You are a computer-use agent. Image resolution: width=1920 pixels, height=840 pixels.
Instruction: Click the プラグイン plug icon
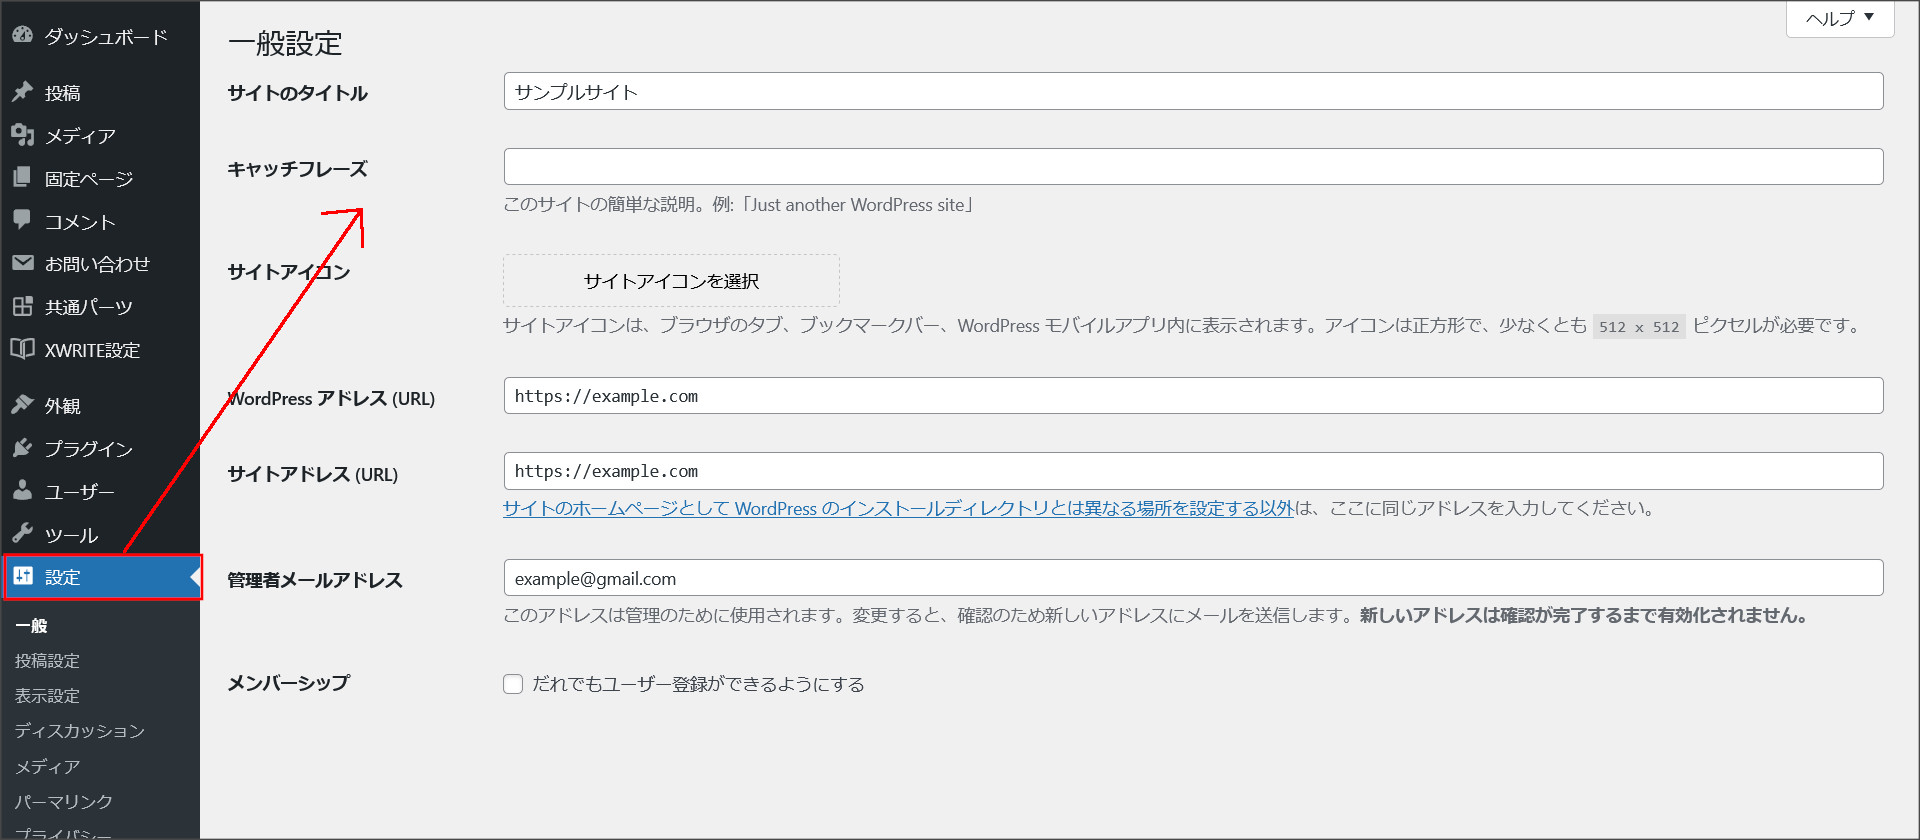pyautogui.click(x=22, y=448)
